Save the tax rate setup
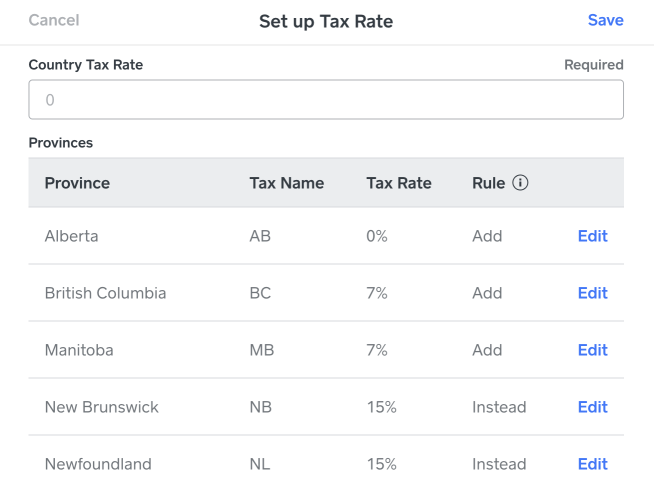The image size is (654, 483). point(605,20)
